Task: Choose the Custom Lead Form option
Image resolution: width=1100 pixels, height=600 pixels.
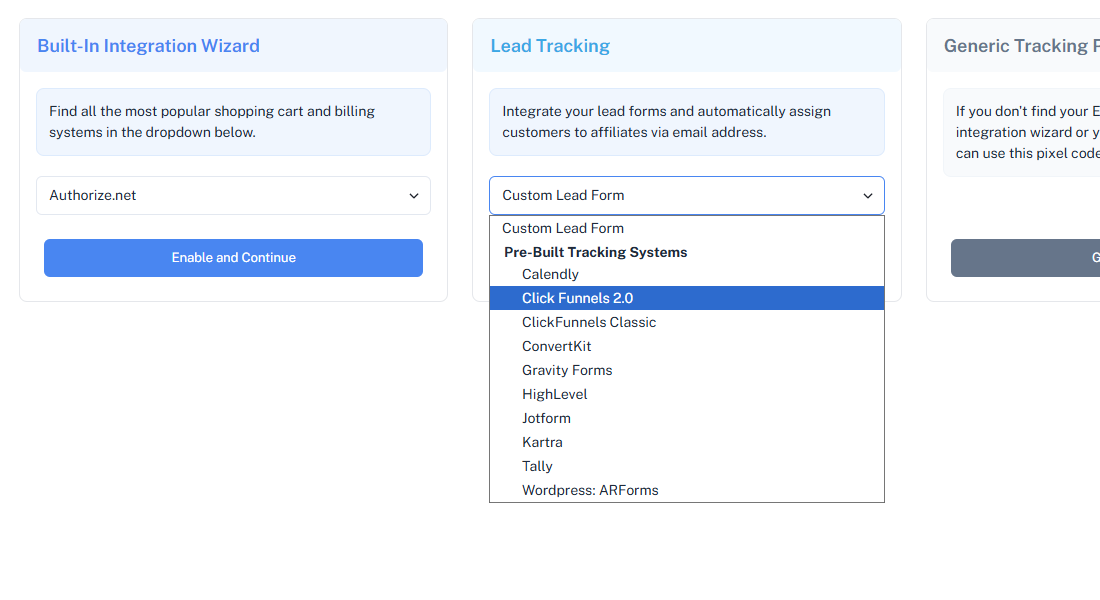Action: [x=562, y=227]
